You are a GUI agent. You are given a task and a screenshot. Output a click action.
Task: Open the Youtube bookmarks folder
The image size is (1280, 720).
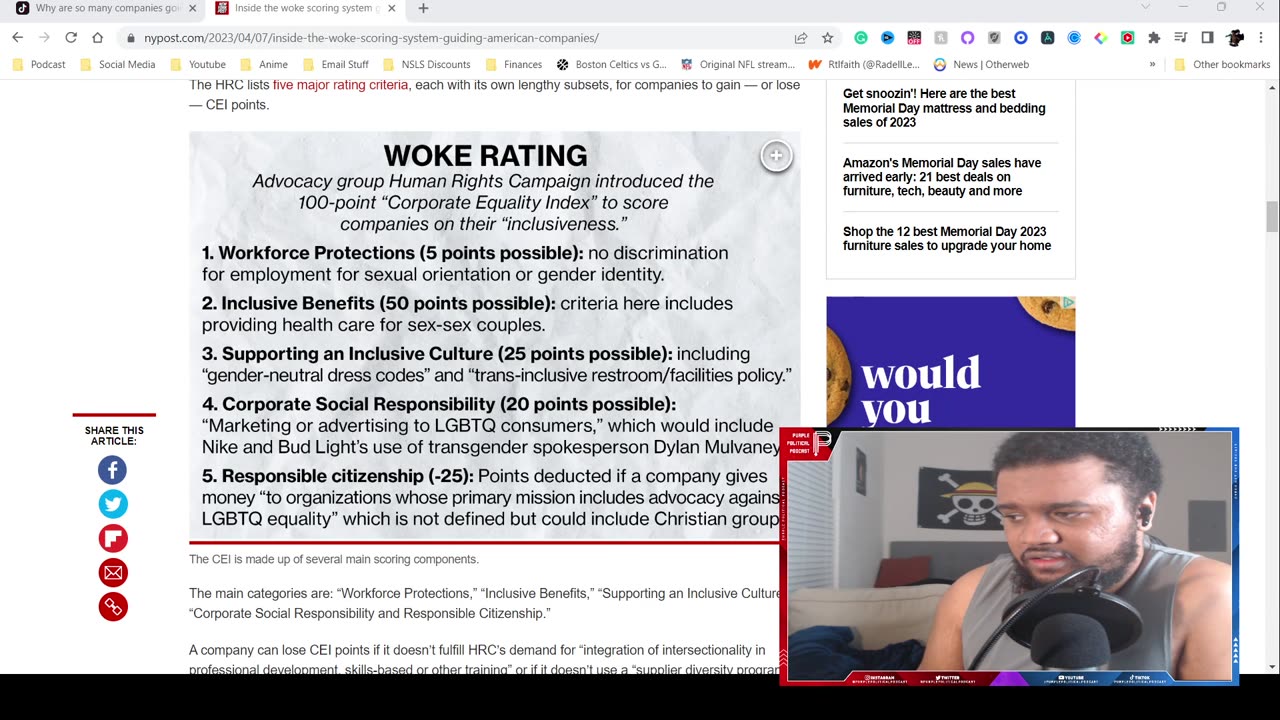(x=197, y=64)
